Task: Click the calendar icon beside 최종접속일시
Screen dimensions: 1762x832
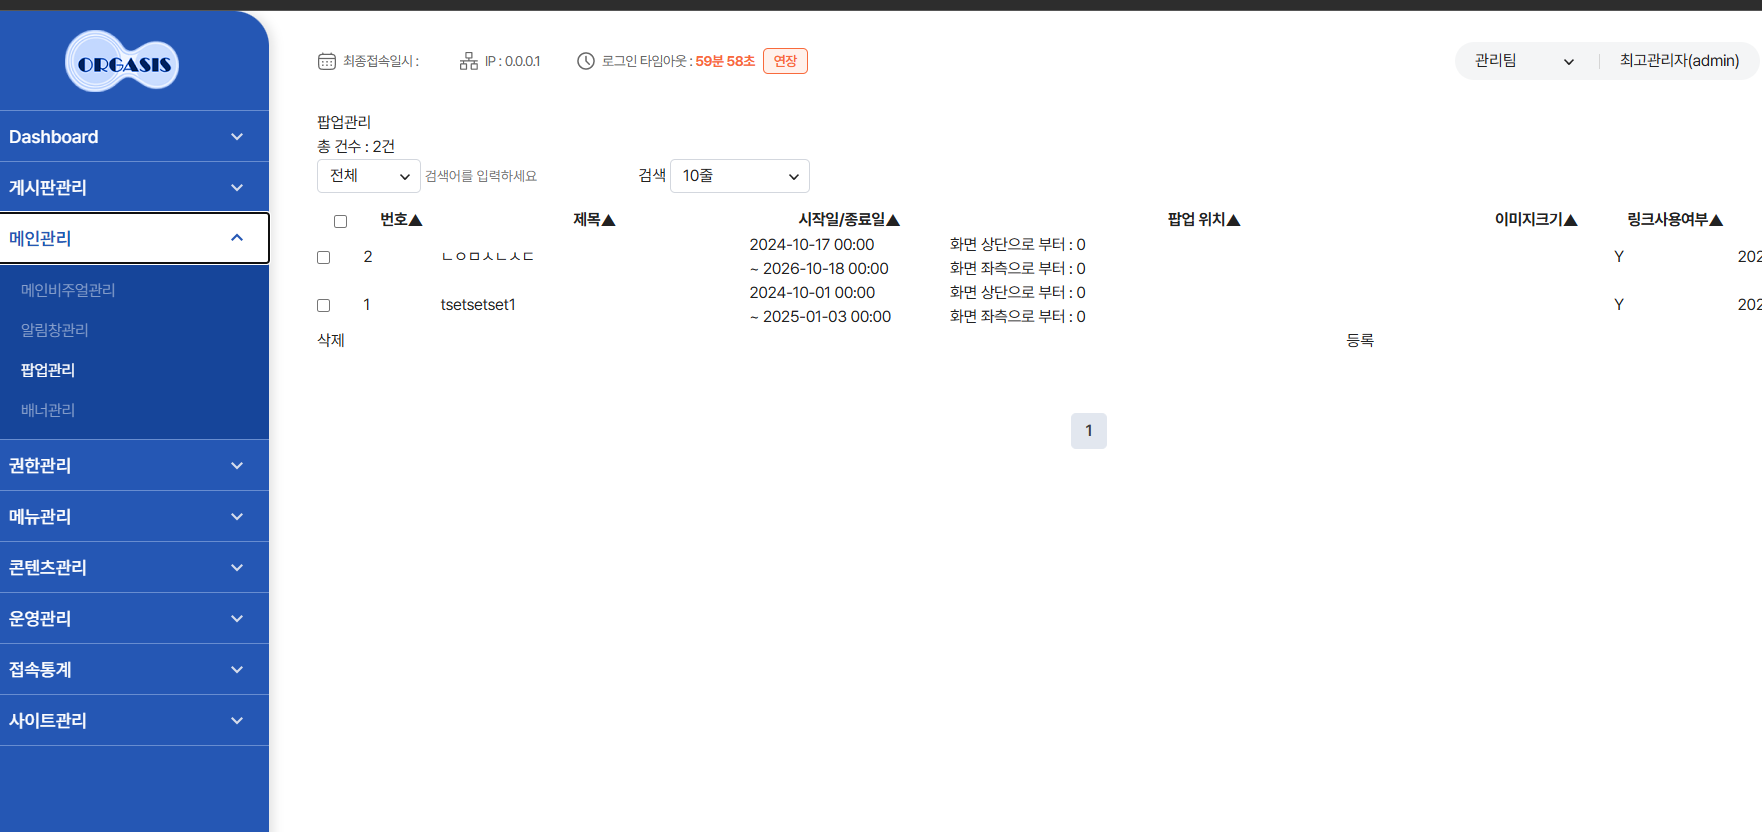Action: 327,61
